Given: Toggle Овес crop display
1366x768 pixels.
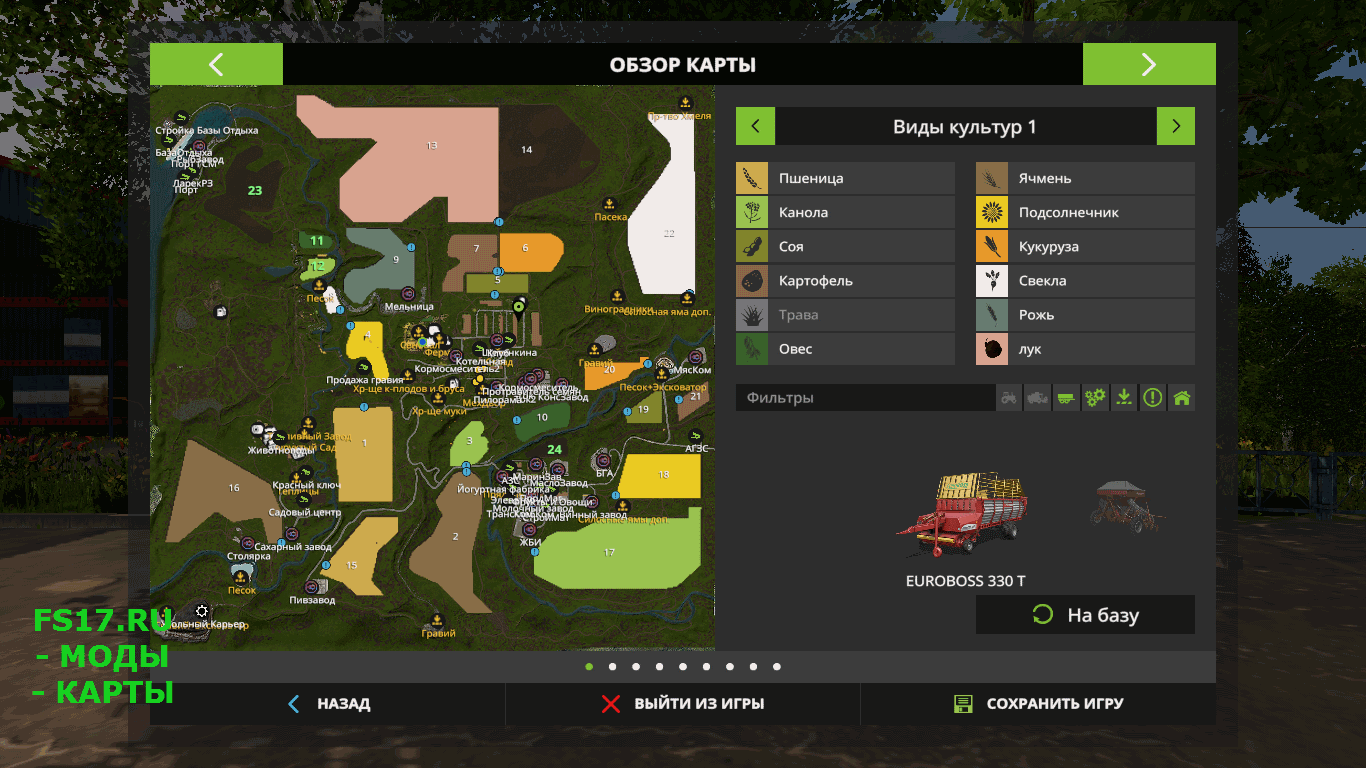Looking at the screenshot, I should (846, 348).
